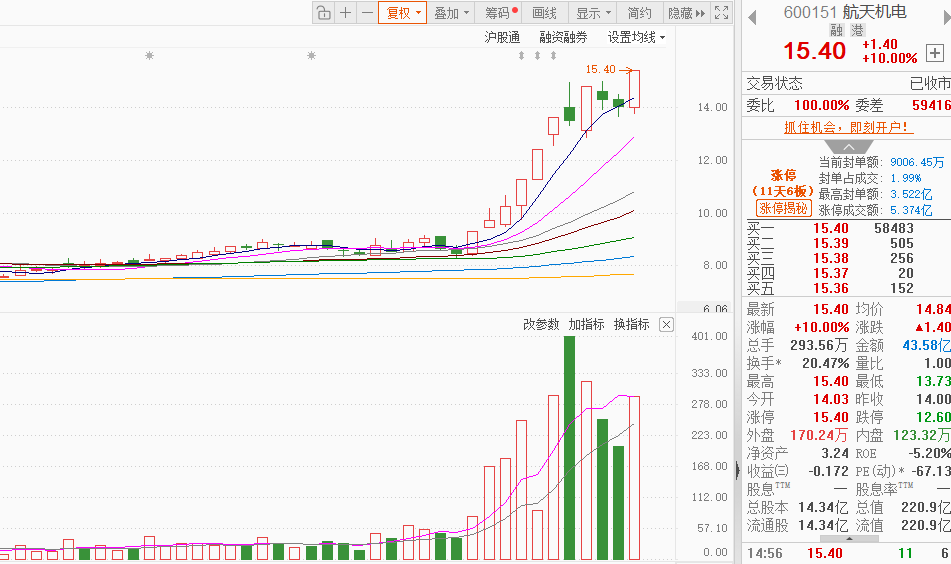Open the 复权 dropdown
This screenshot has width=951, height=564.
point(403,13)
